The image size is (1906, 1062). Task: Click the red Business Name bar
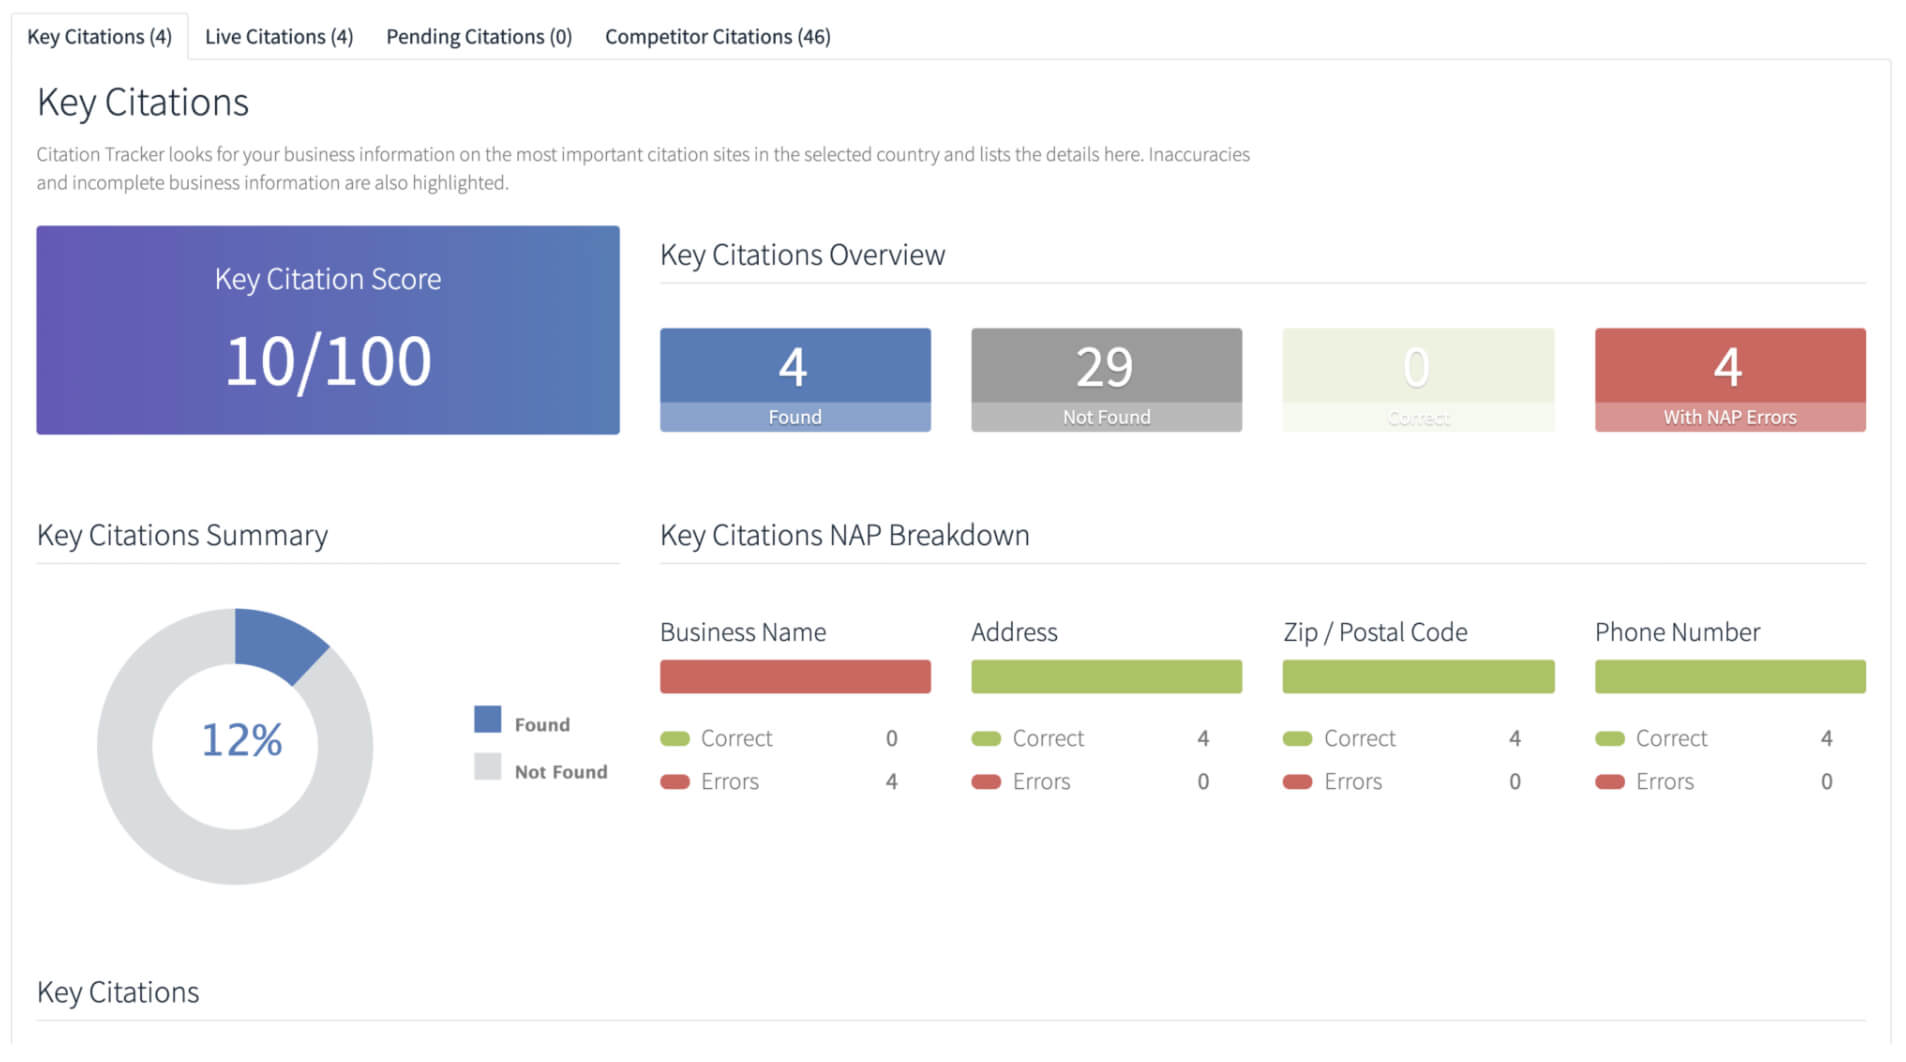pos(794,676)
